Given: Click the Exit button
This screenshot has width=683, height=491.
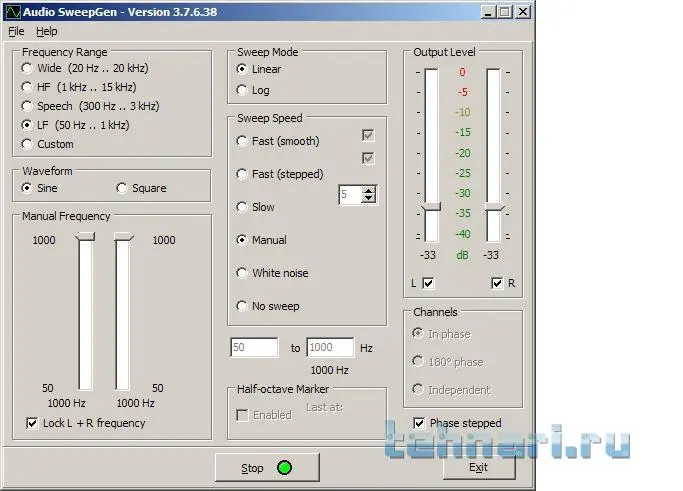Looking at the screenshot, I should coord(479,467).
